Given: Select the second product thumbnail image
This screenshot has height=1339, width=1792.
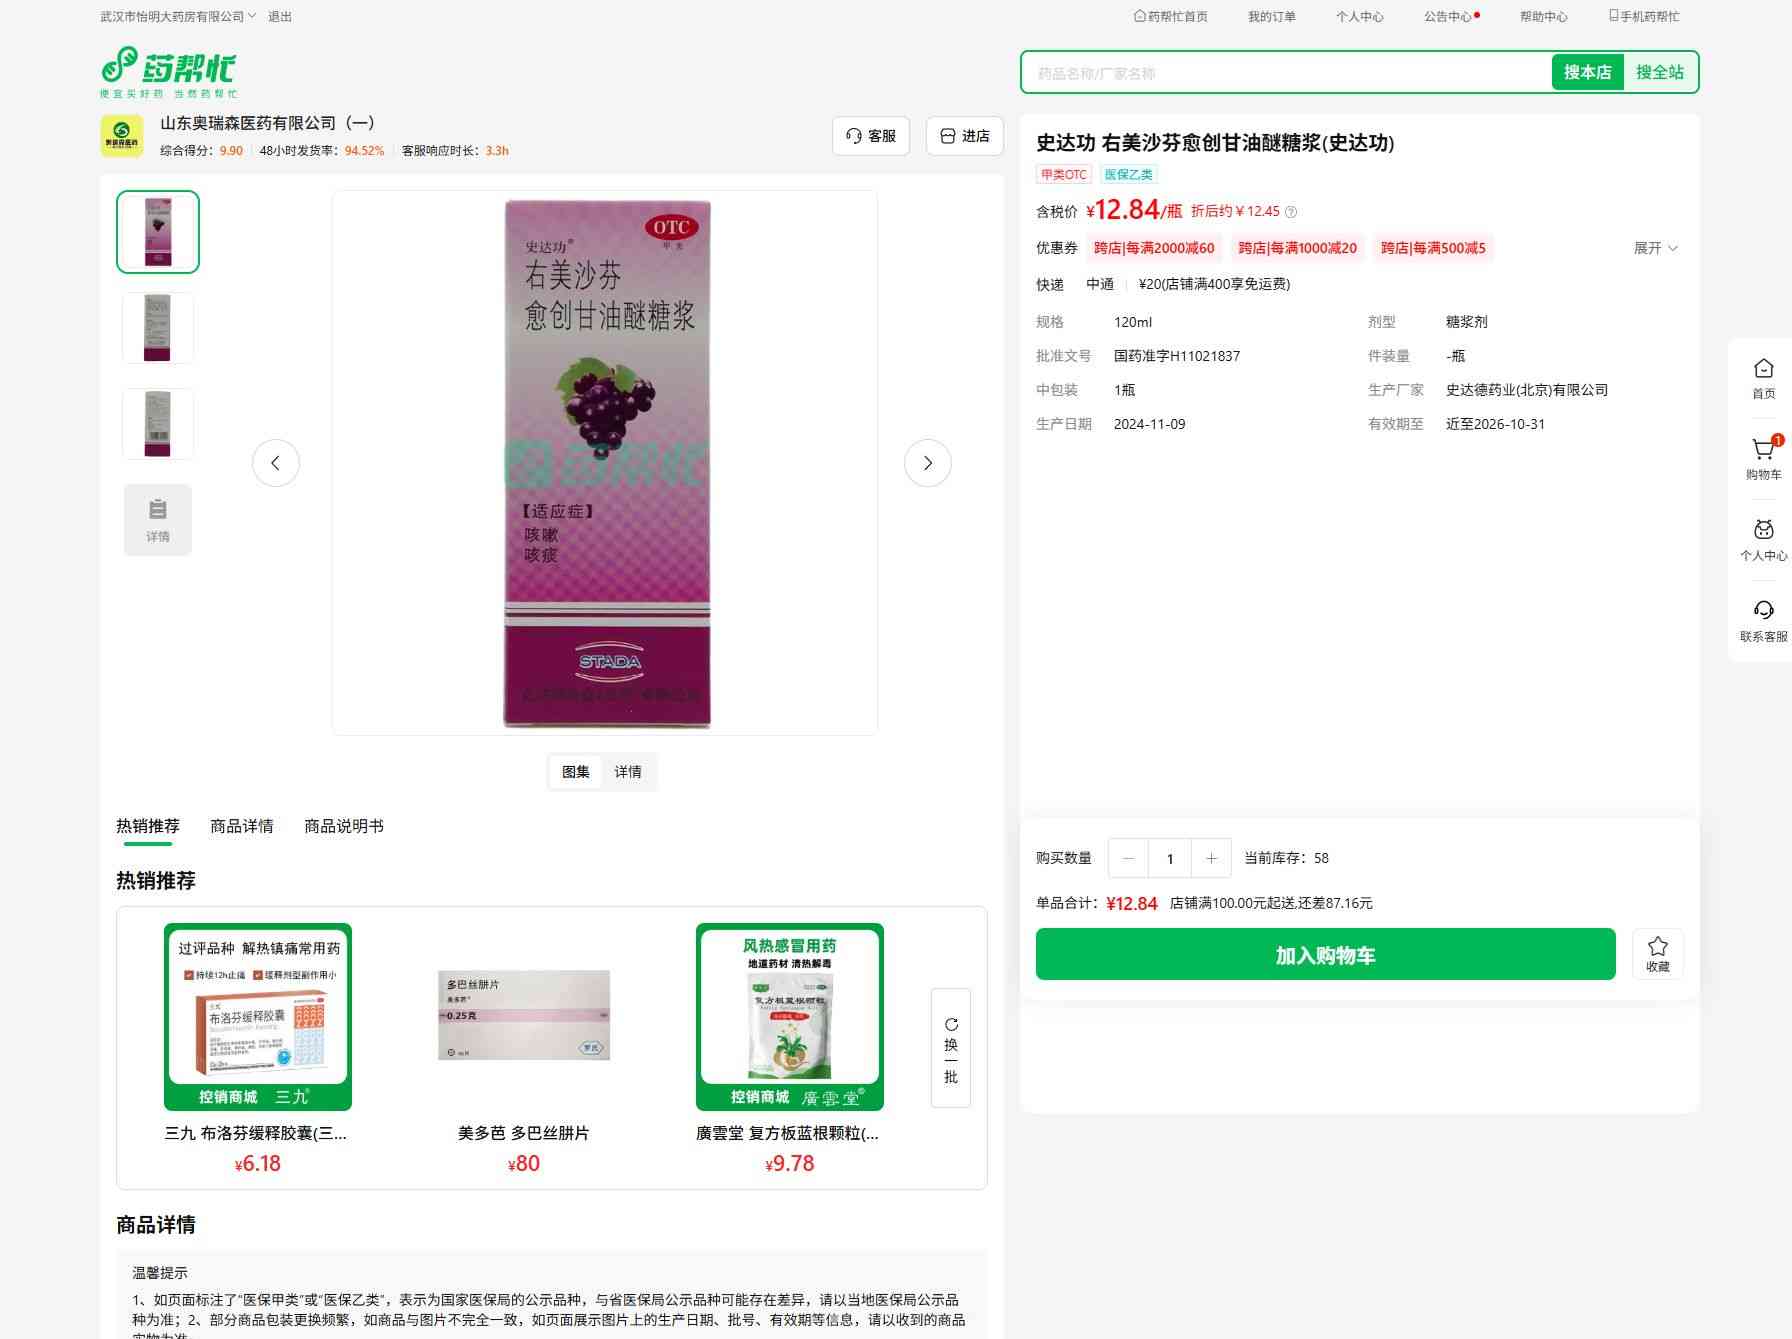Looking at the screenshot, I should click(x=158, y=328).
